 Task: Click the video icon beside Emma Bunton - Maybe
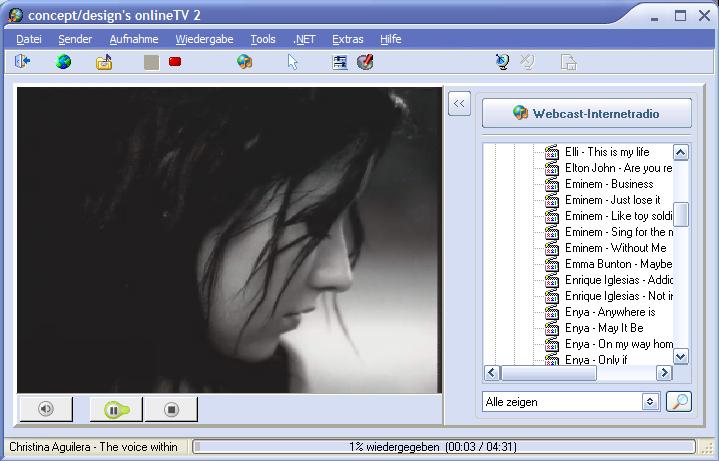(552, 265)
